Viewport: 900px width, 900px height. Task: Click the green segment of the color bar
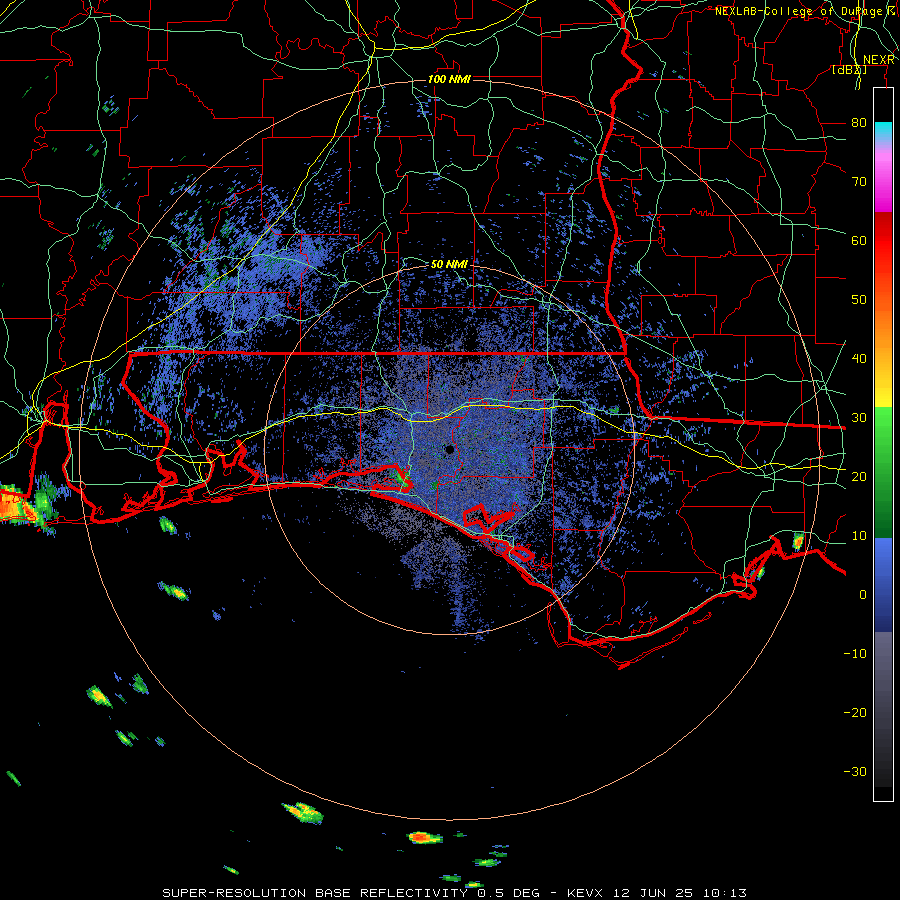click(883, 472)
